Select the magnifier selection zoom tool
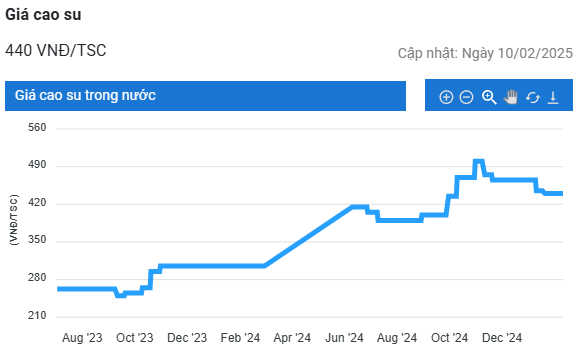Screen dimensions: 582x362 tap(489, 97)
